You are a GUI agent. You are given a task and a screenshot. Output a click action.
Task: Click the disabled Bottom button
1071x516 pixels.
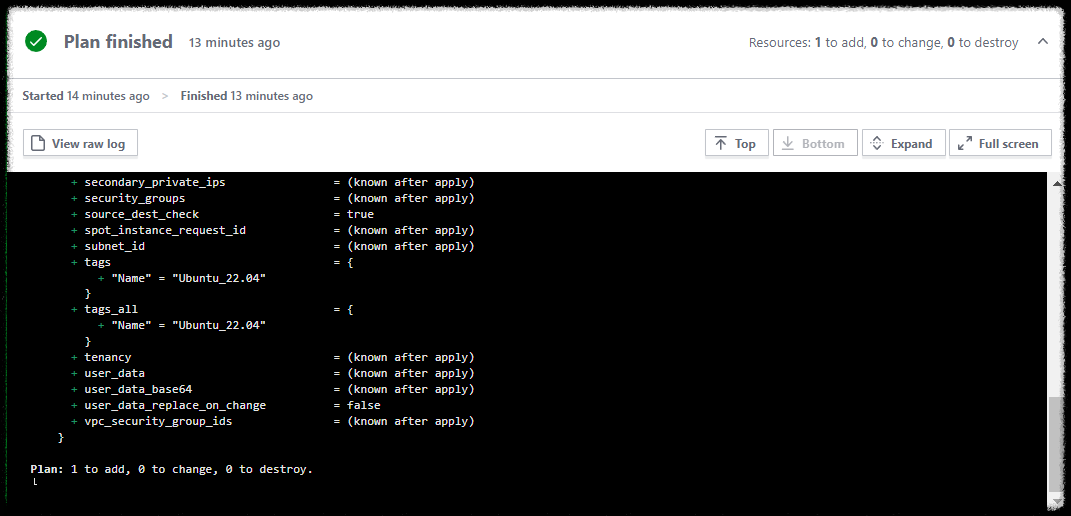[815, 144]
